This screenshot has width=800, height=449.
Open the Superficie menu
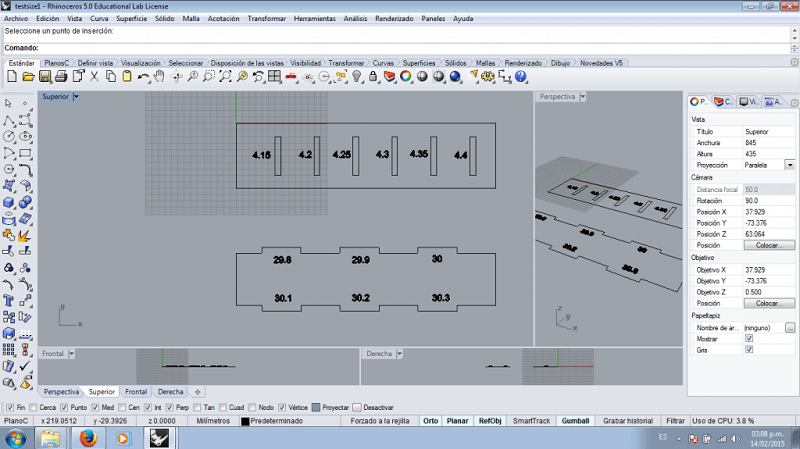click(x=132, y=18)
